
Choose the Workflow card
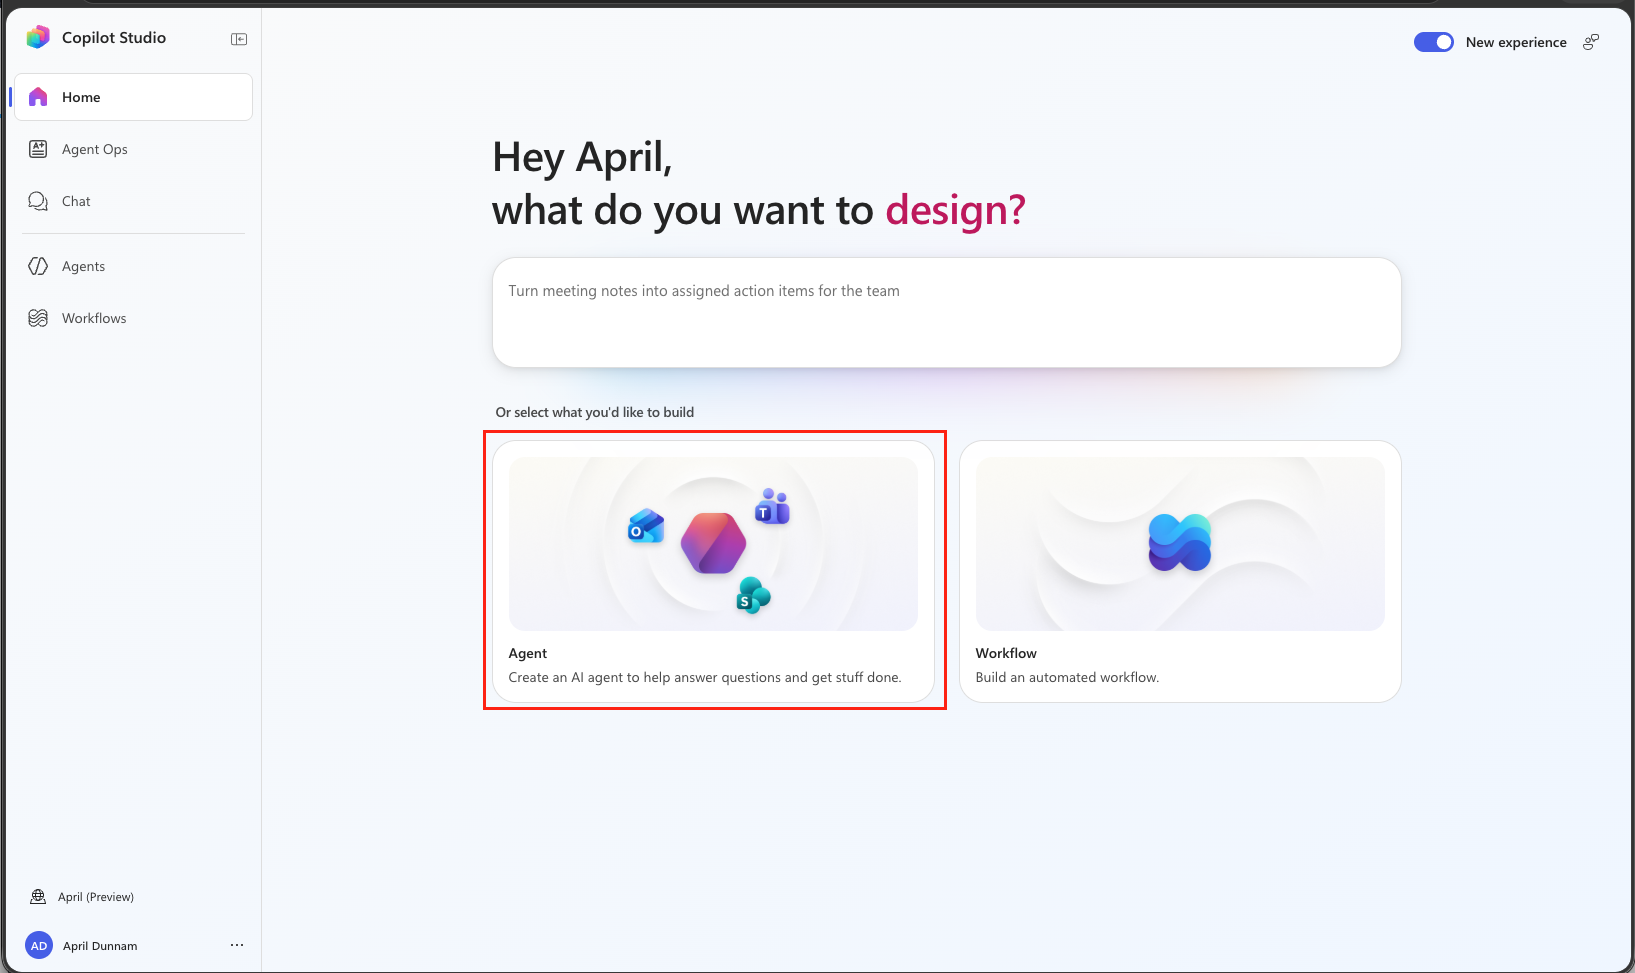point(1180,571)
